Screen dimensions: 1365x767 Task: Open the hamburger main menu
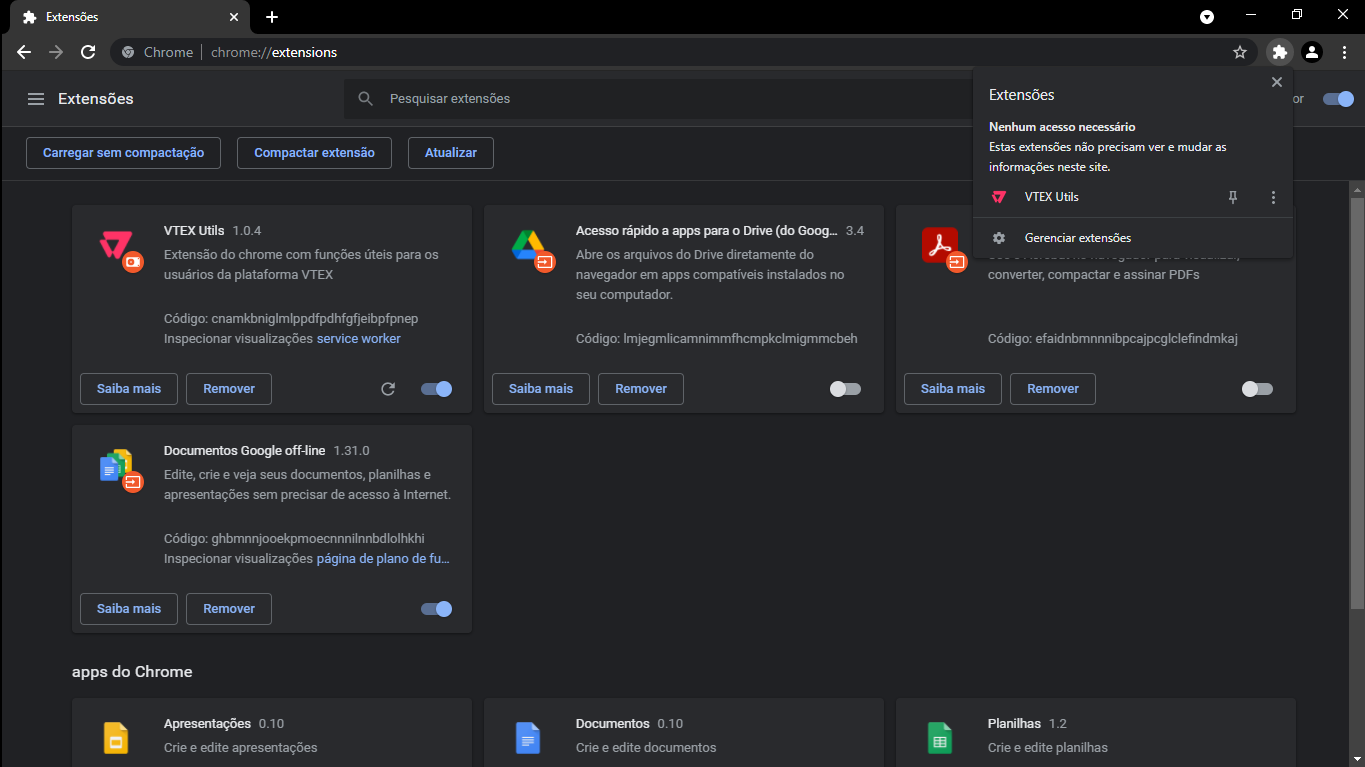click(x=36, y=99)
